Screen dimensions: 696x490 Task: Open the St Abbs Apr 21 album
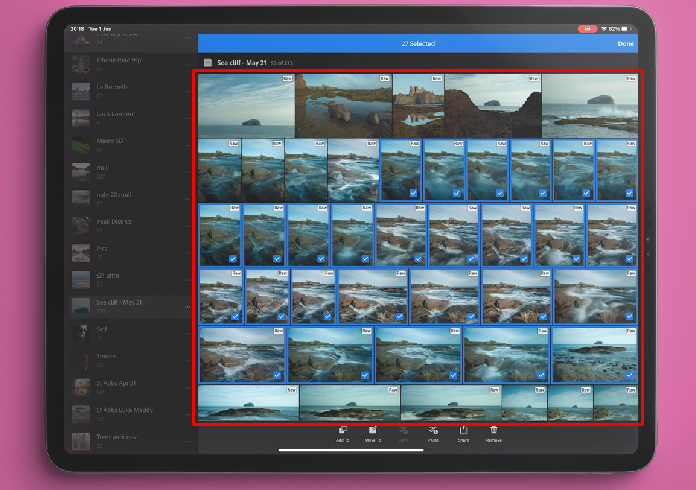pos(115,385)
